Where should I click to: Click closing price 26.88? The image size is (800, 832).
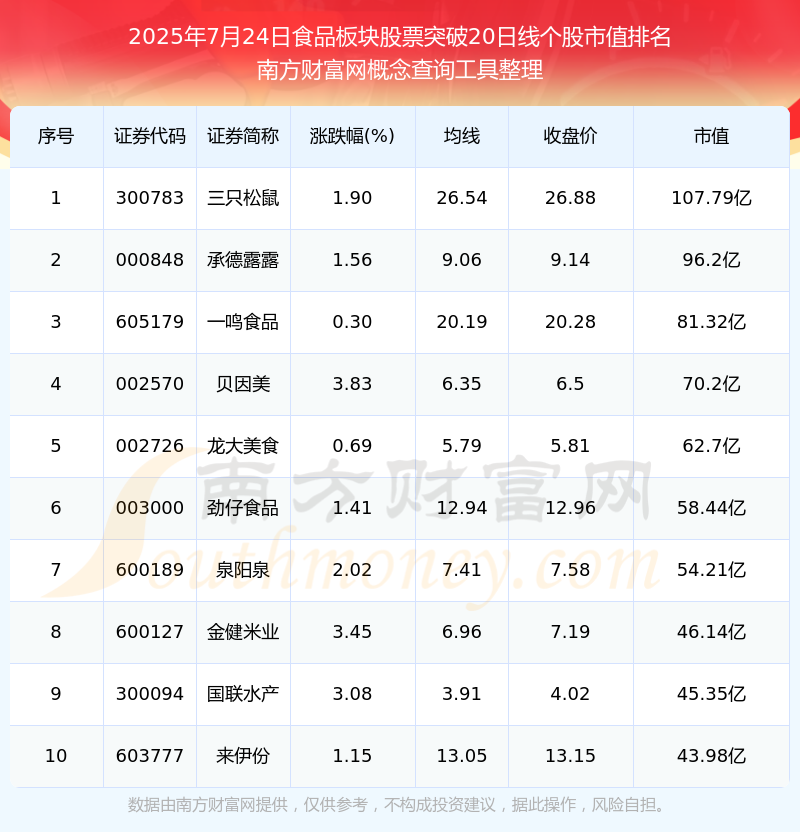pyautogui.click(x=570, y=198)
